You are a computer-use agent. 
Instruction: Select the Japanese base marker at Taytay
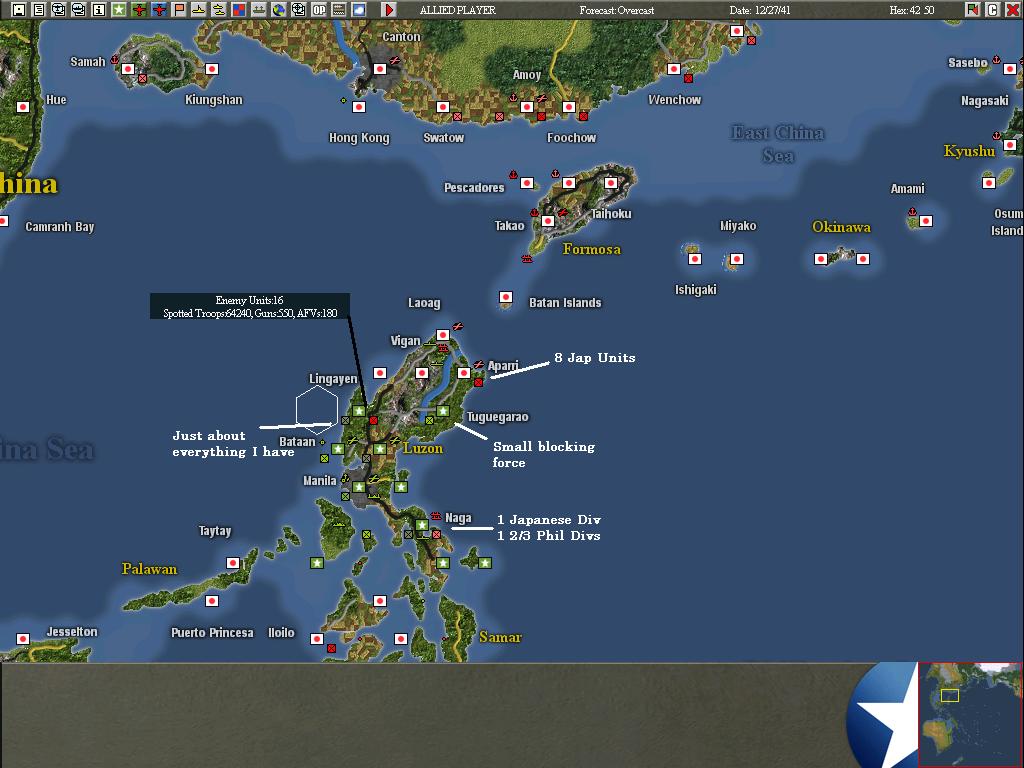[232, 563]
